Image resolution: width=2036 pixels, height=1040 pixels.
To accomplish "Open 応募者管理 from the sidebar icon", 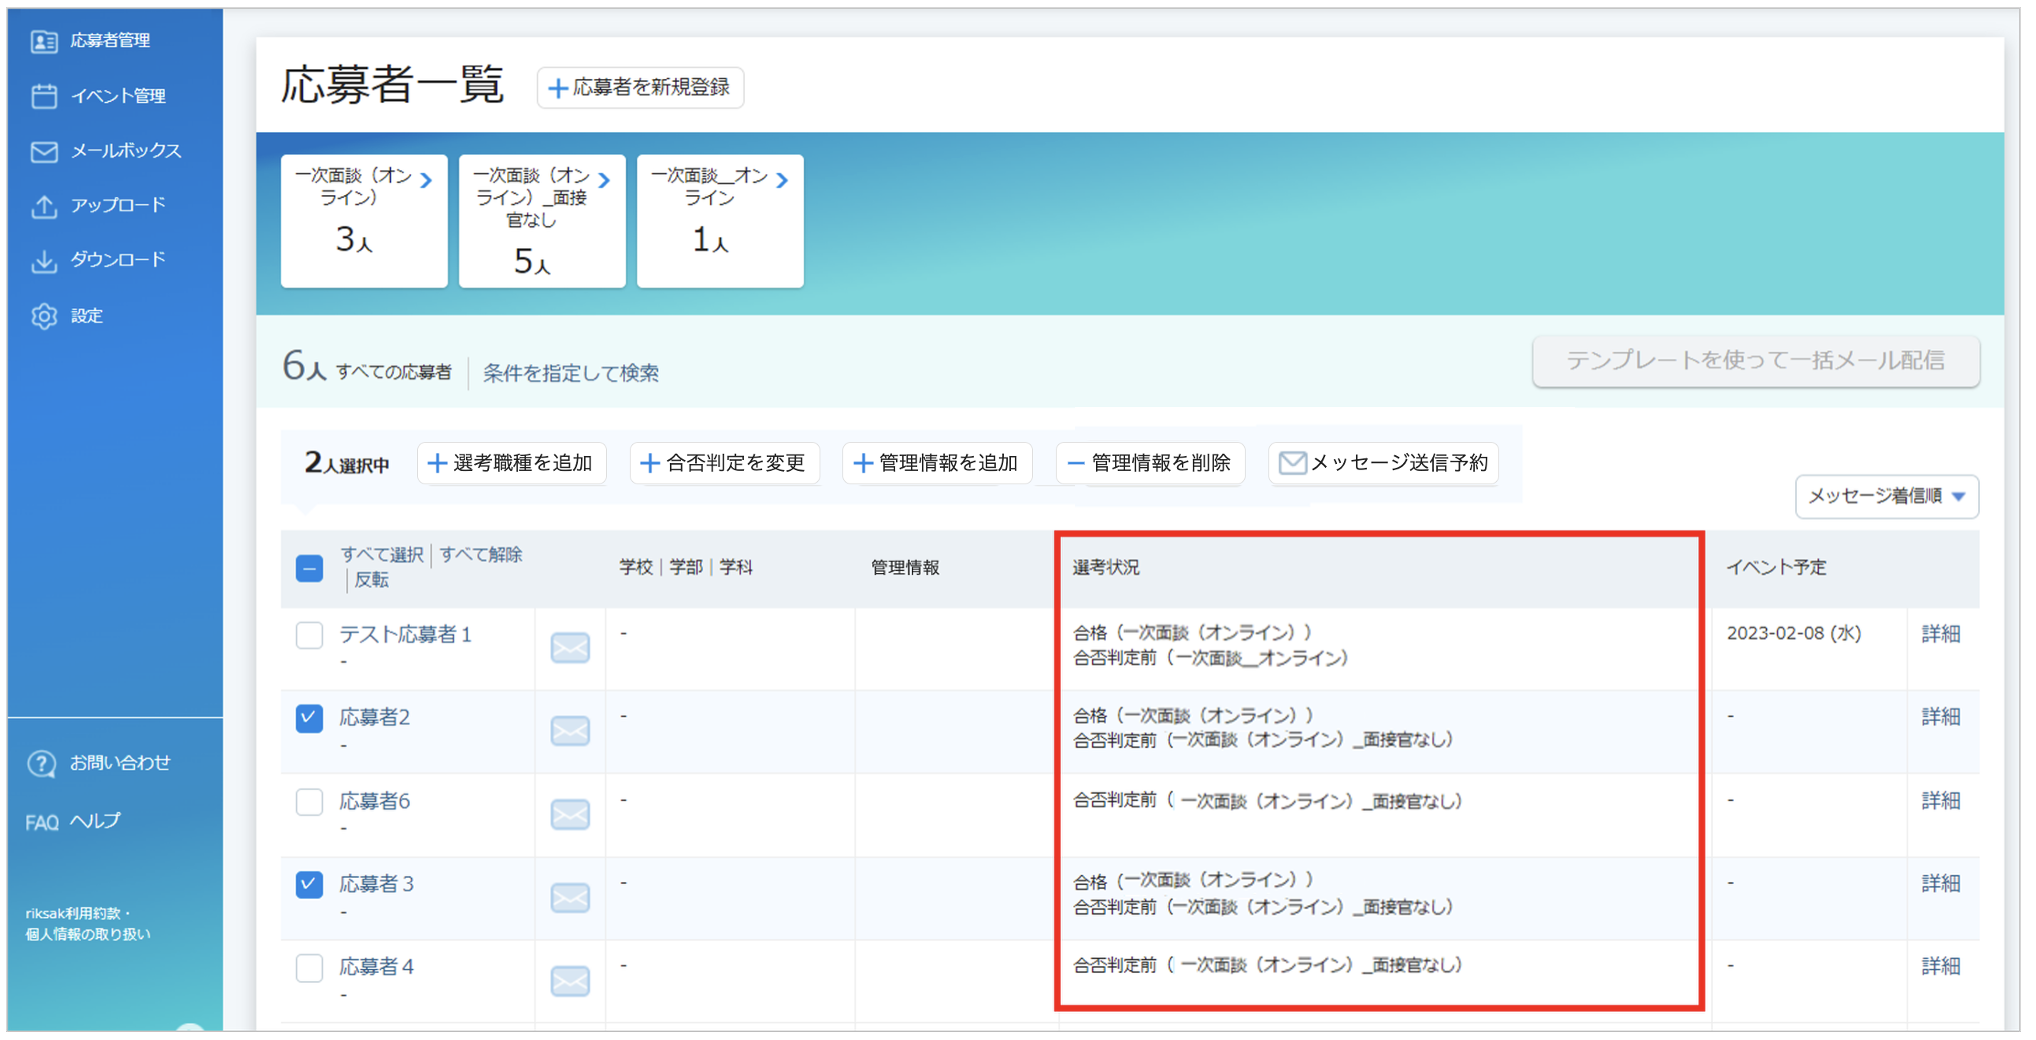I will pos(43,41).
